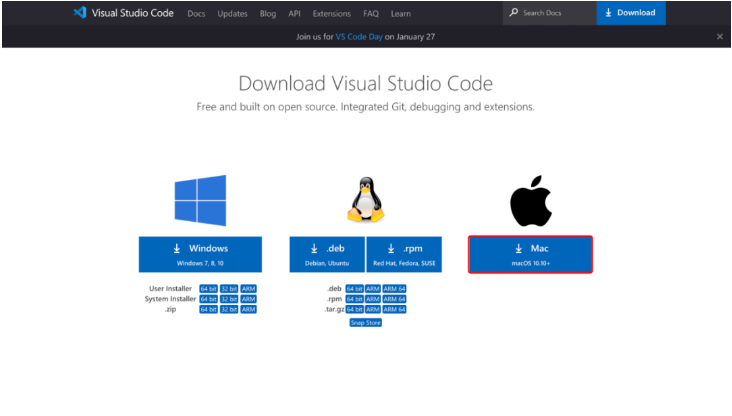The width and height of the screenshot is (732, 416).
Task: Download .tar.gz 64 bit
Action: (354, 309)
